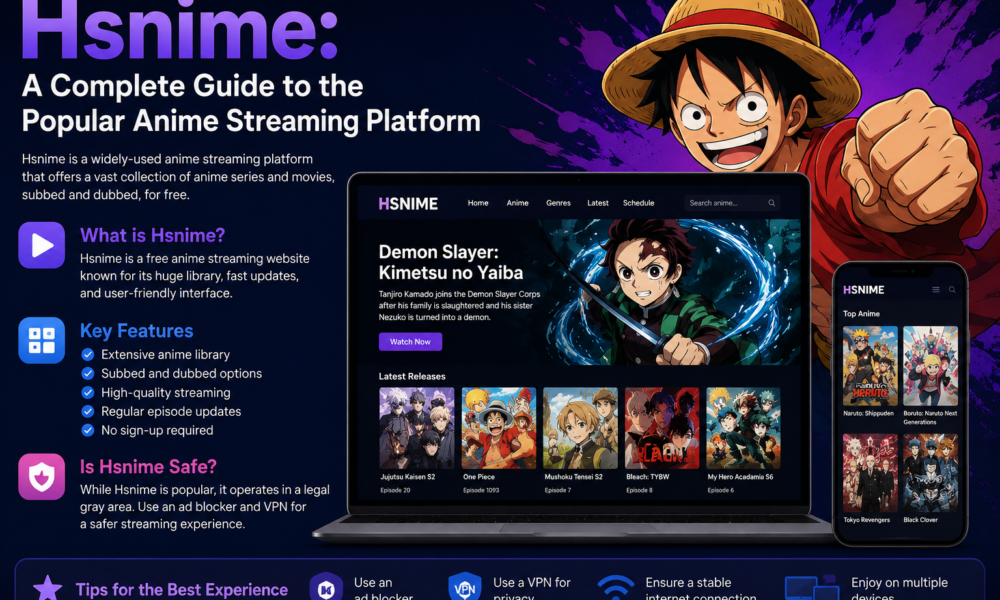Screen dimensions: 1000x600
Task: Select the My Hero Academia S6 thumbnail
Action: [x=744, y=428]
